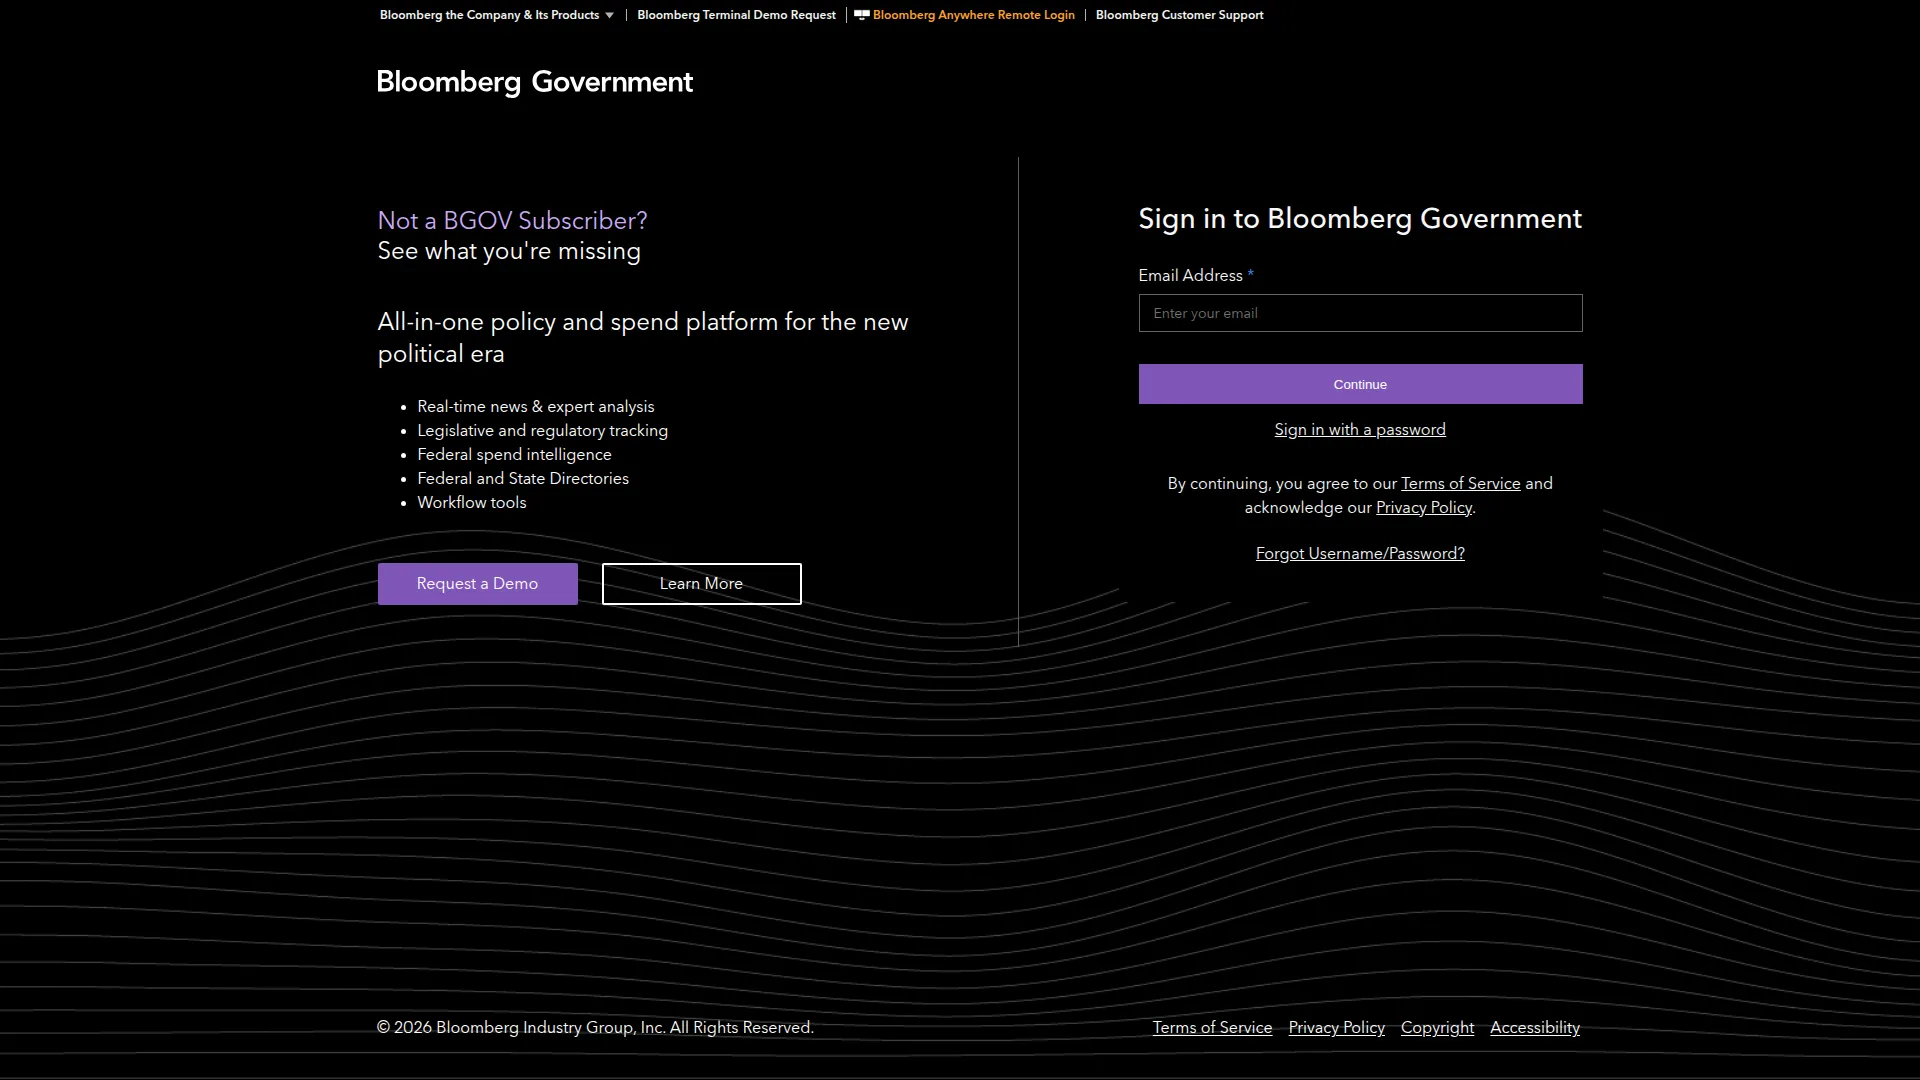Viewport: 1920px width, 1080px height.
Task: Expand Bloomberg the Company & Its Products dropdown arrow
Action: pyautogui.click(x=609, y=15)
